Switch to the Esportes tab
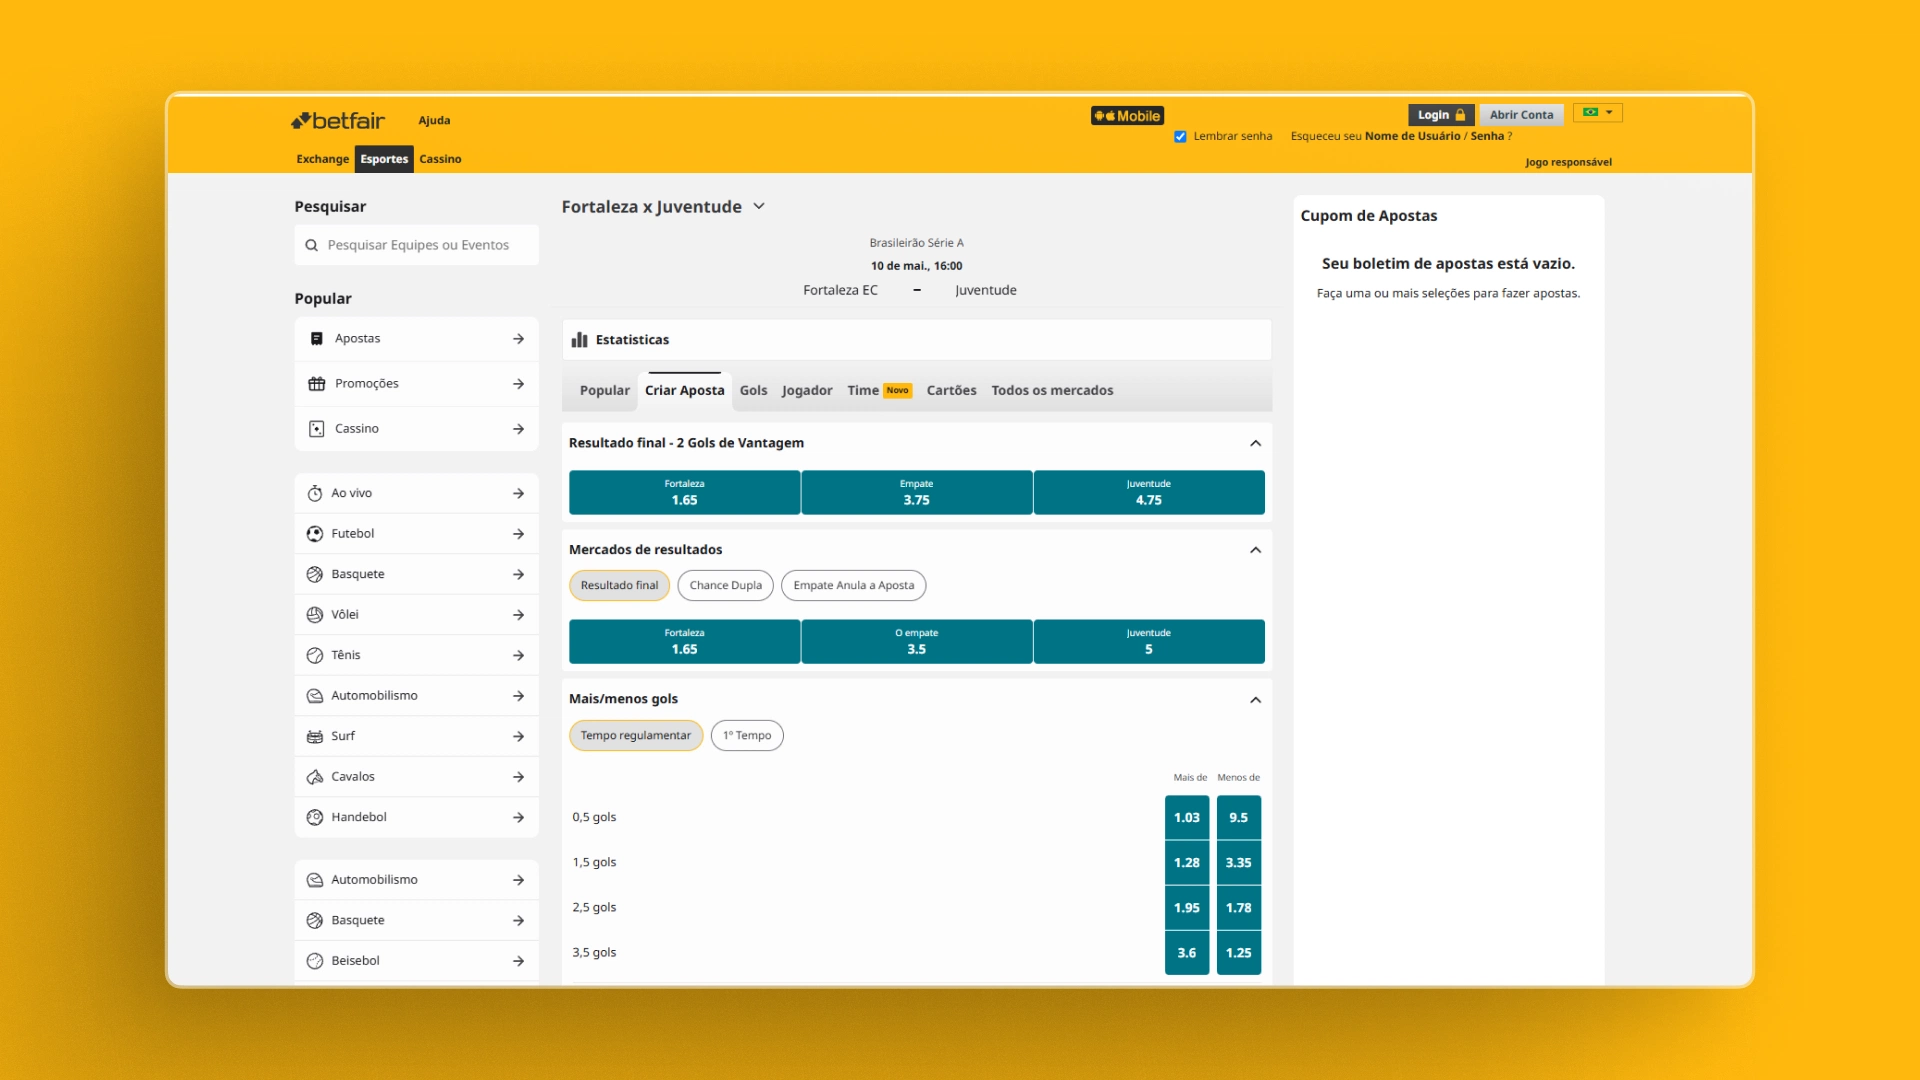The image size is (1920, 1080). coord(384,159)
